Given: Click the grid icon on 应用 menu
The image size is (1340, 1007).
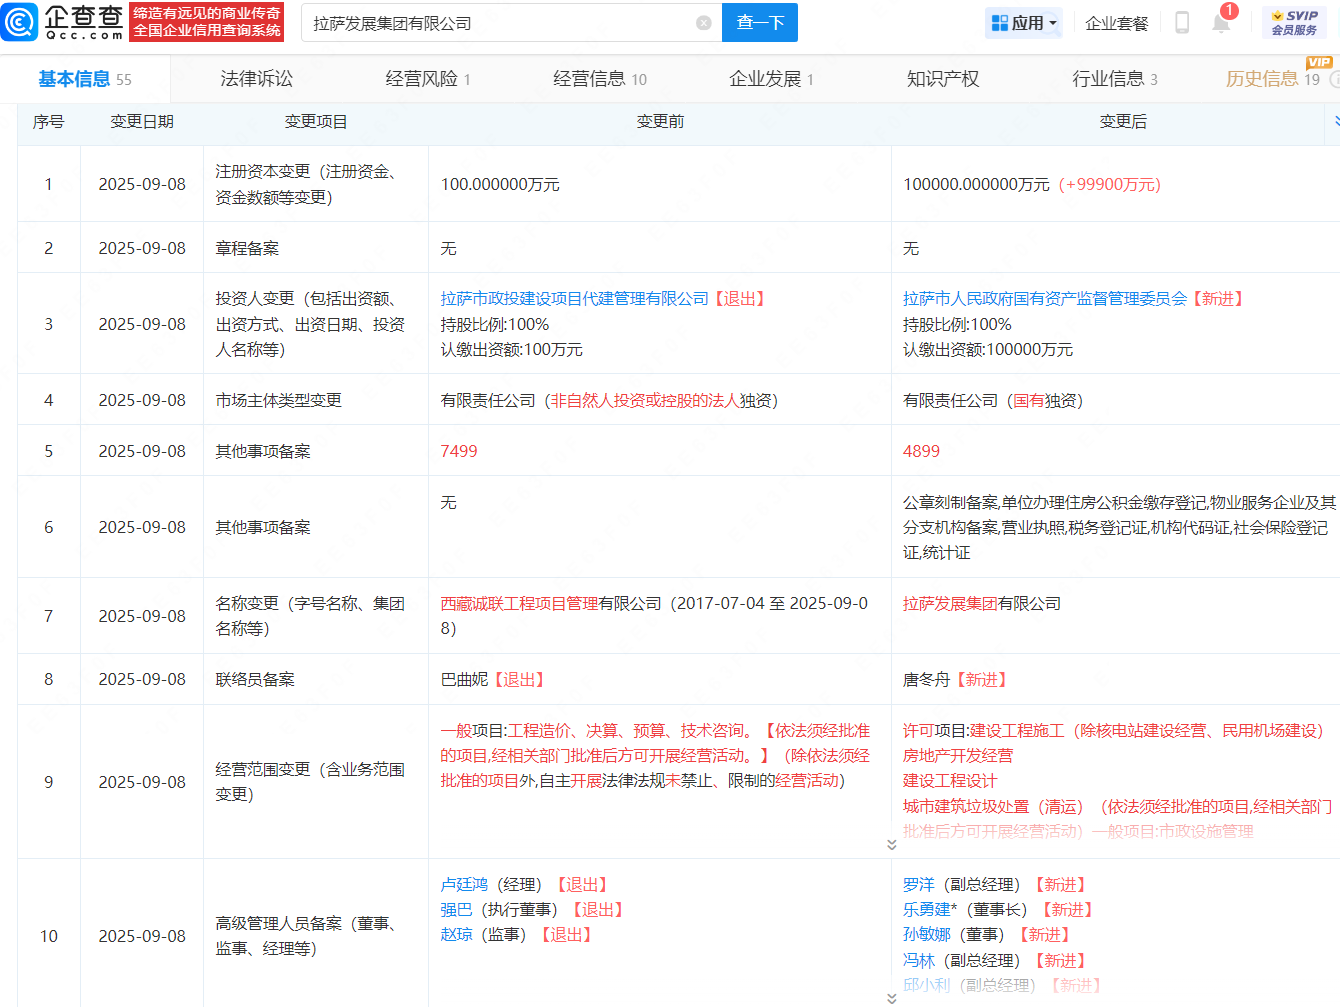Looking at the screenshot, I should [x=999, y=23].
